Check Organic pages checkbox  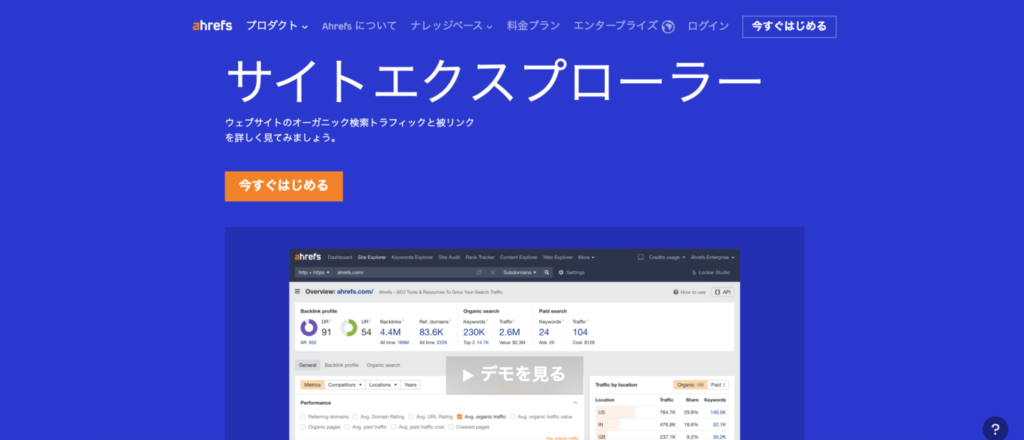pos(303,427)
